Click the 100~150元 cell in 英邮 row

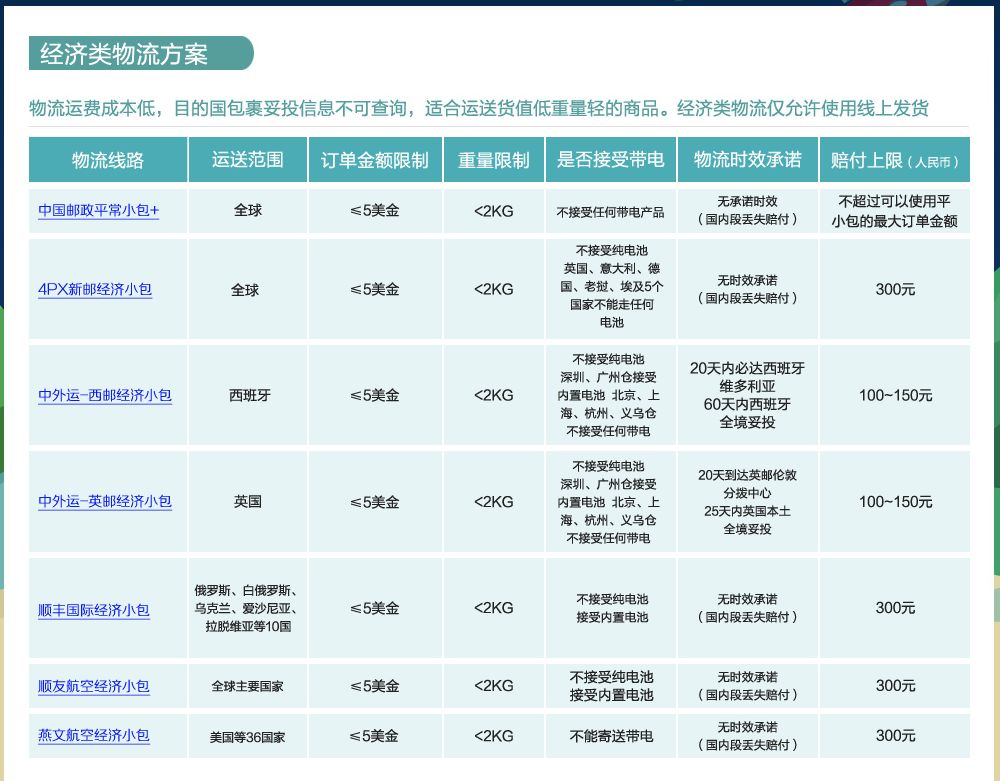point(895,502)
